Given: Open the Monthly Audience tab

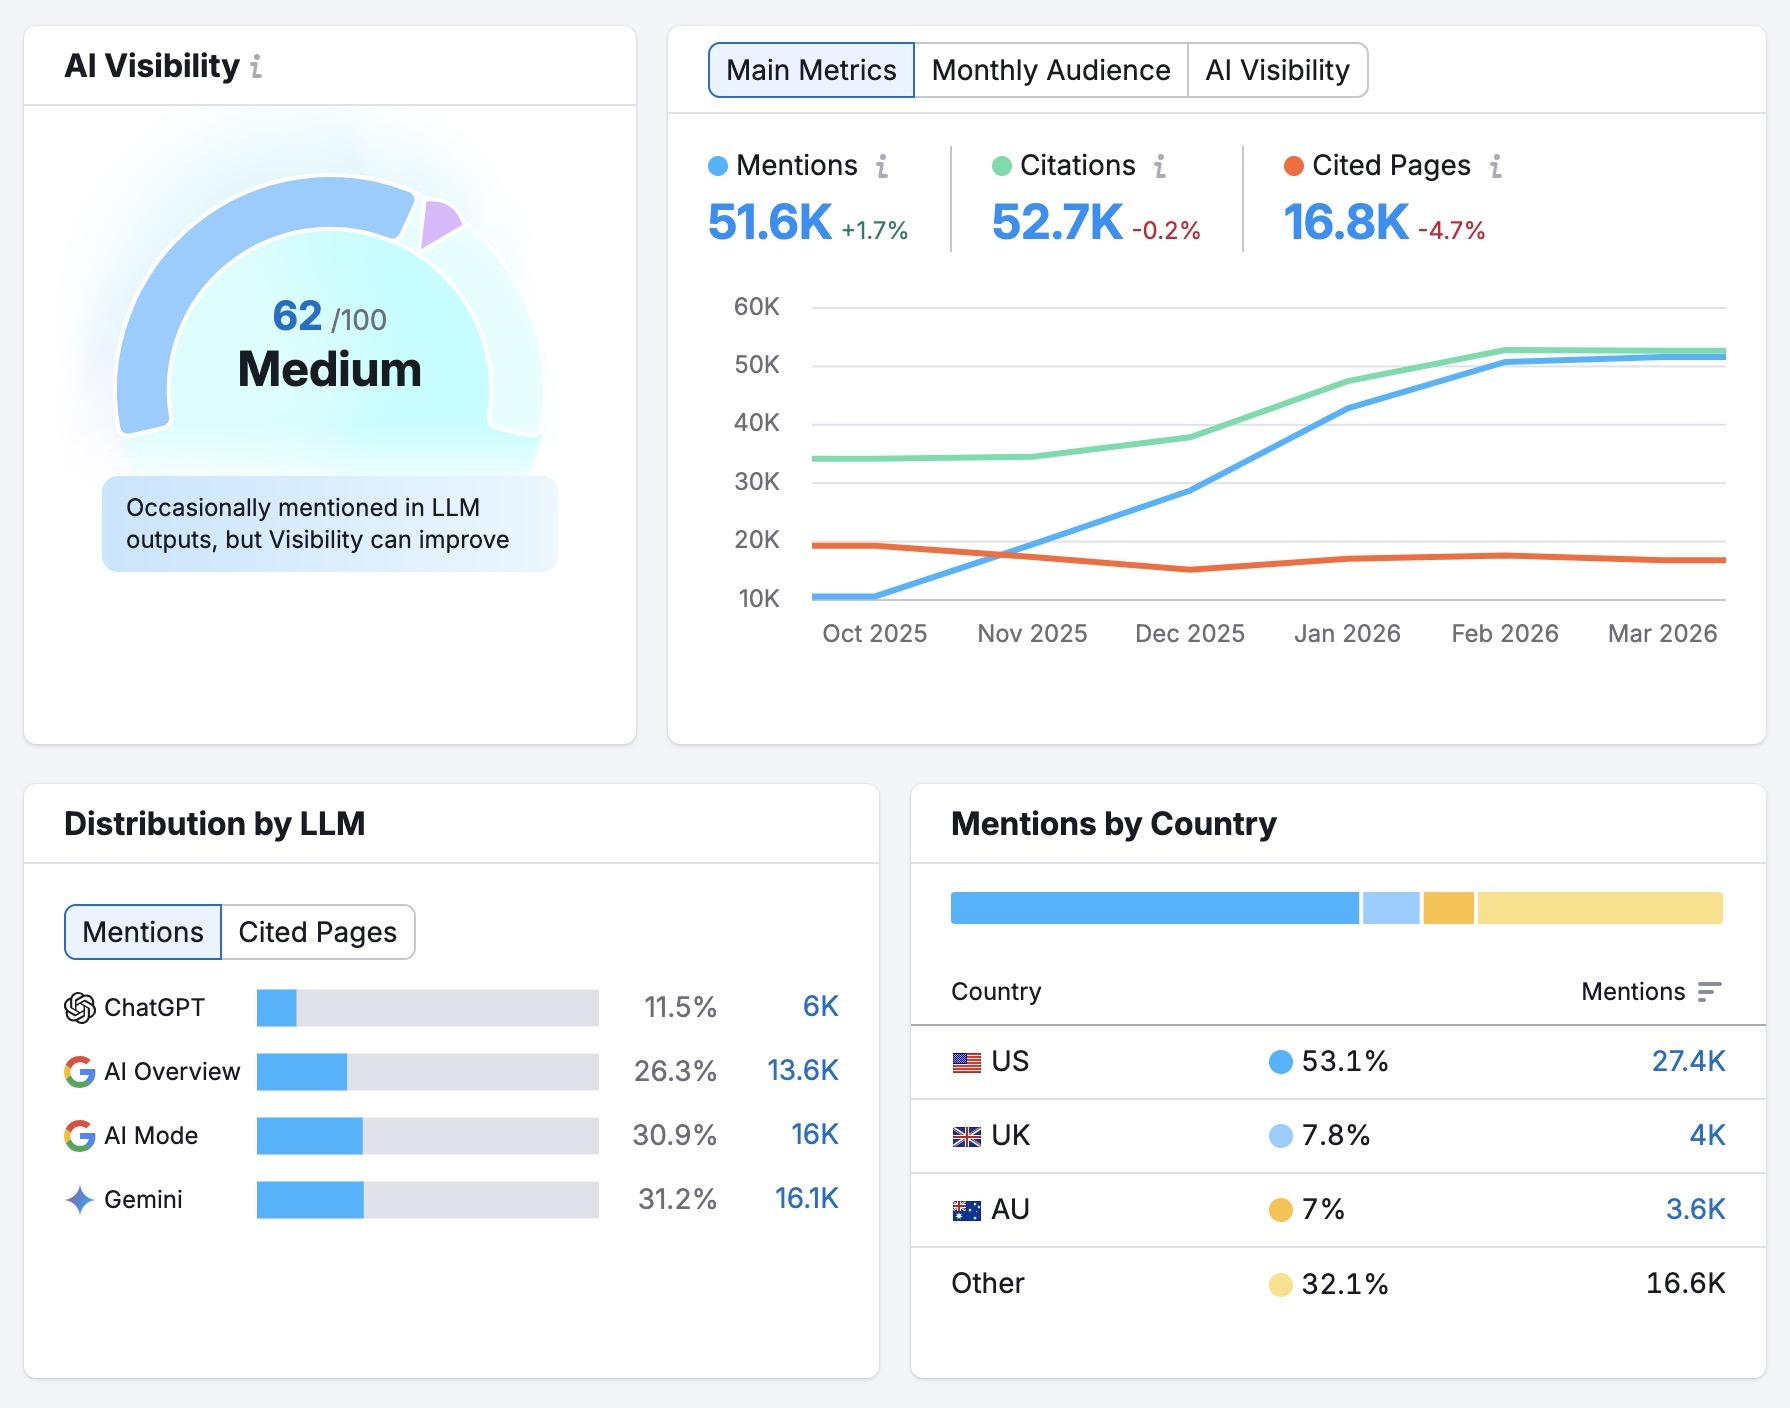Looking at the screenshot, I should click(x=1050, y=69).
